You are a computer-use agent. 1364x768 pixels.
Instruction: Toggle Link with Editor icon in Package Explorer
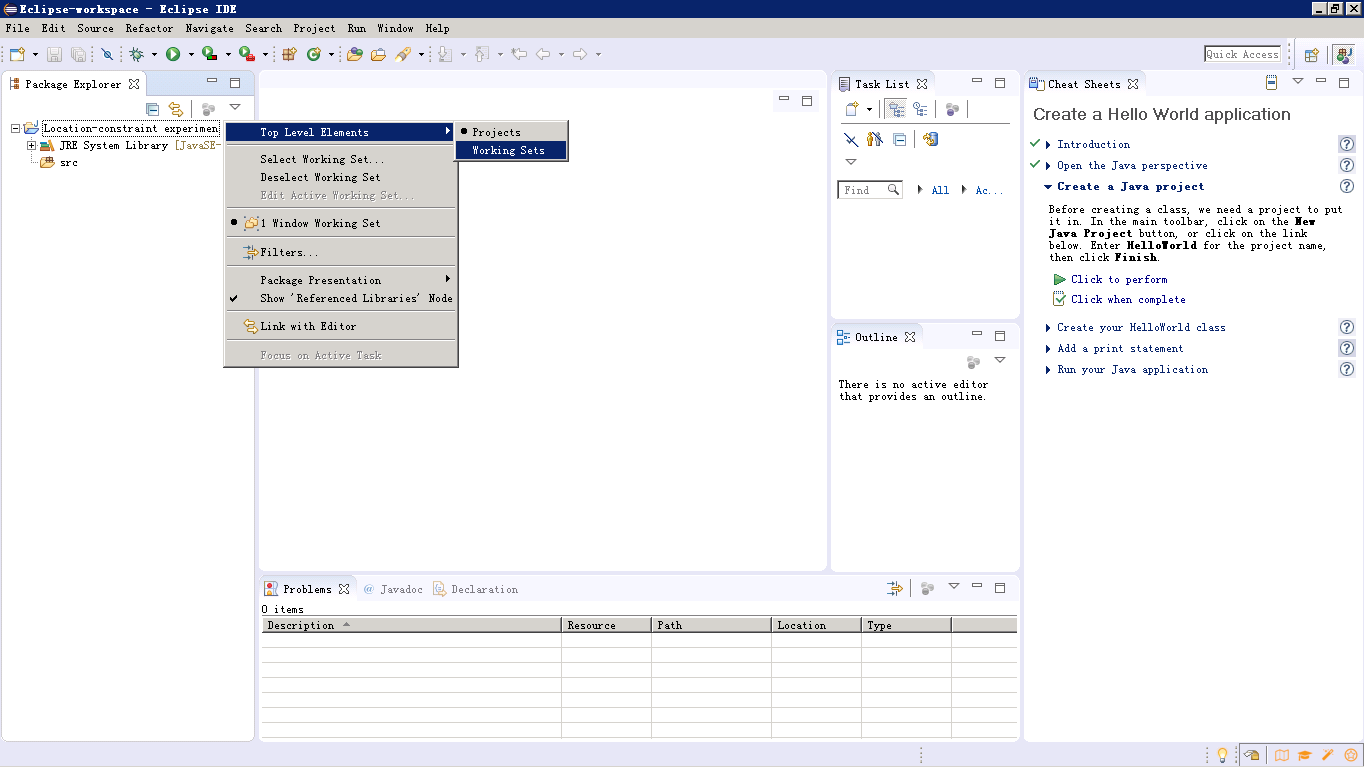pos(176,109)
